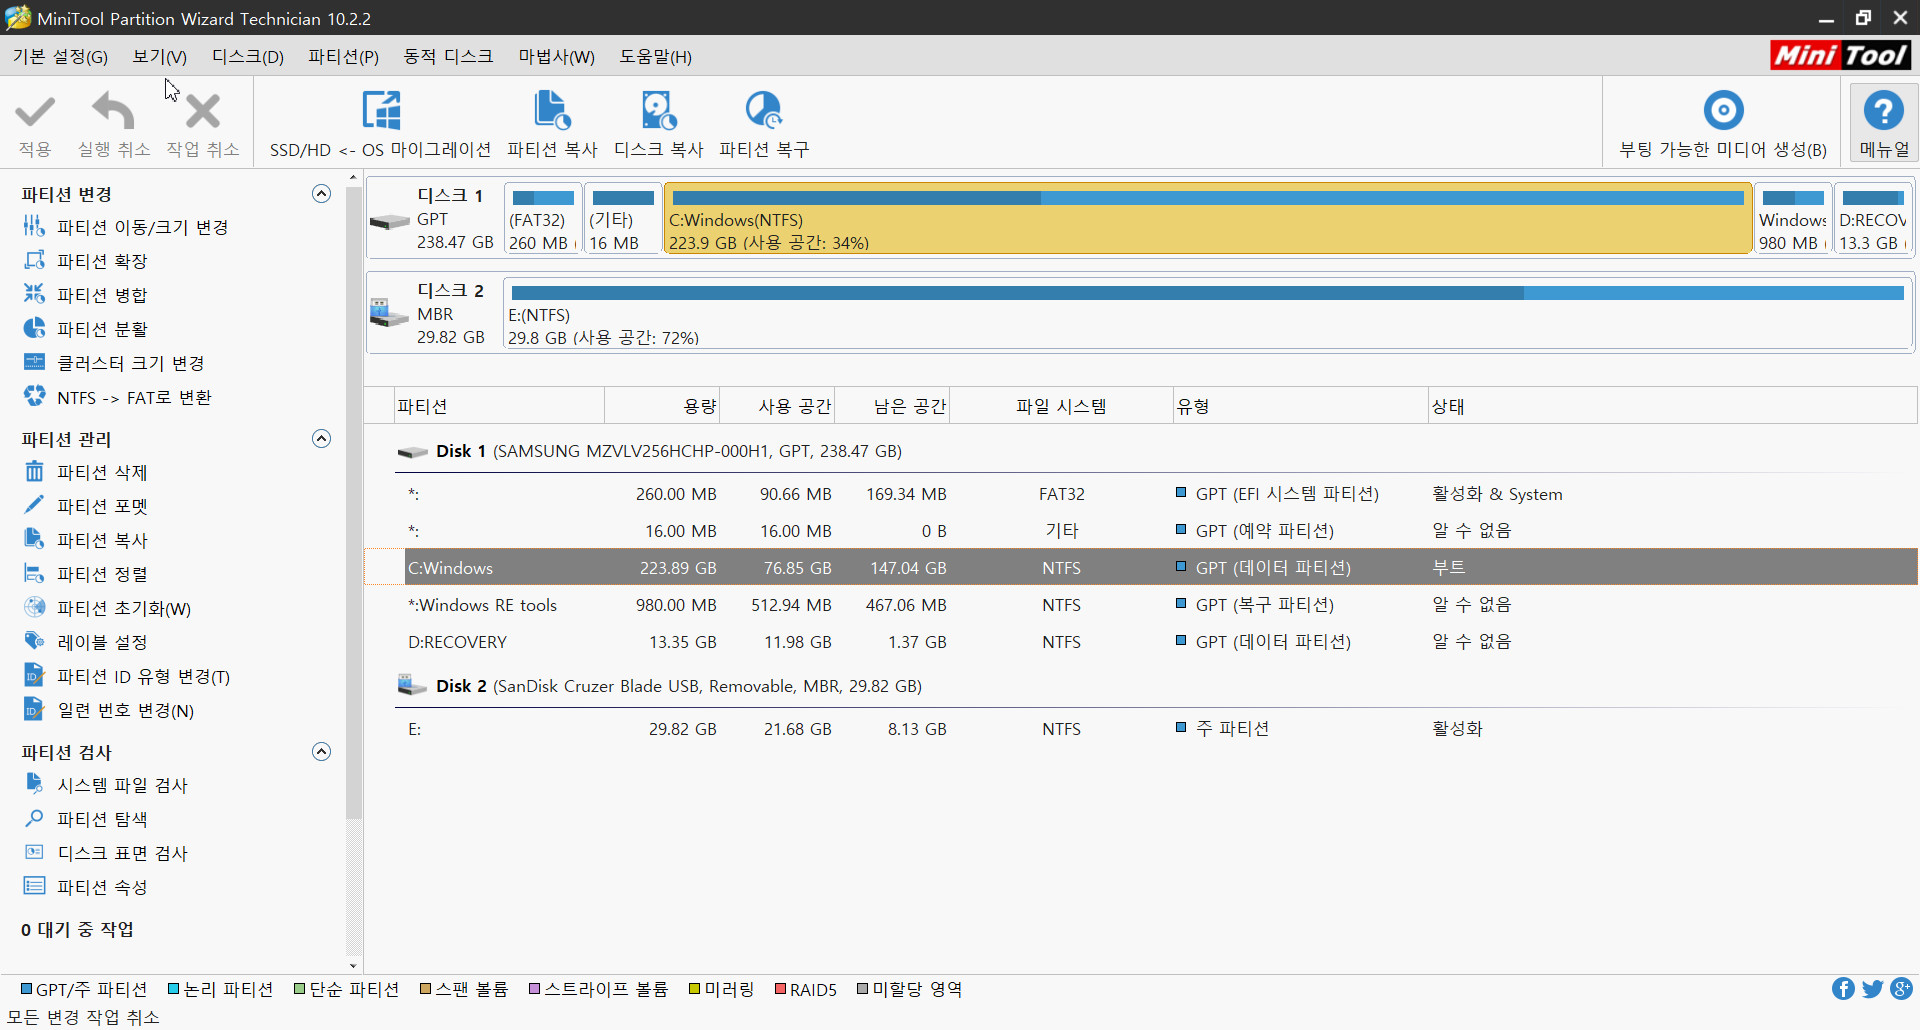Select the Windows 980 MB map block
The image size is (1920, 1030).
coord(1793,218)
